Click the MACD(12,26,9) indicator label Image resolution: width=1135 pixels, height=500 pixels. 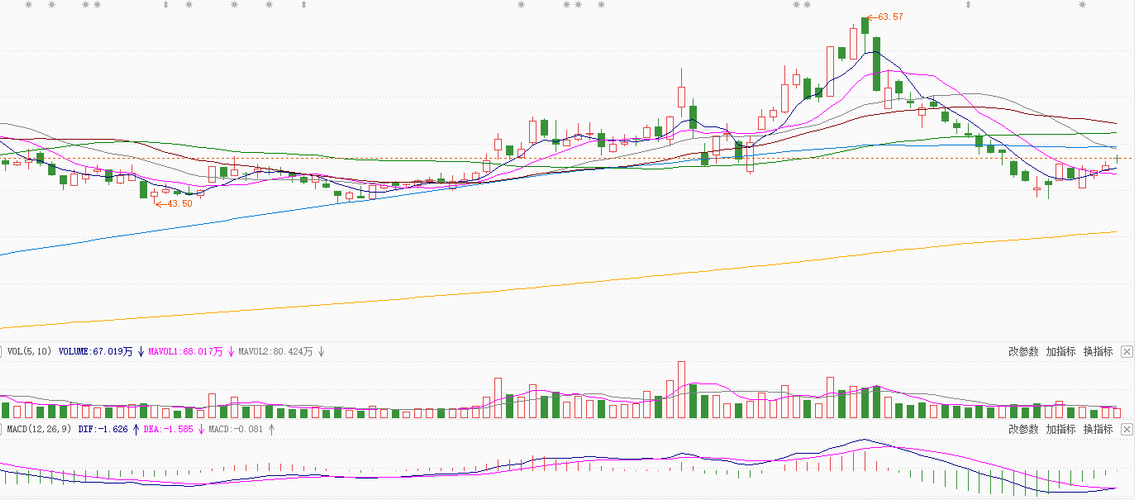pos(38,429)
